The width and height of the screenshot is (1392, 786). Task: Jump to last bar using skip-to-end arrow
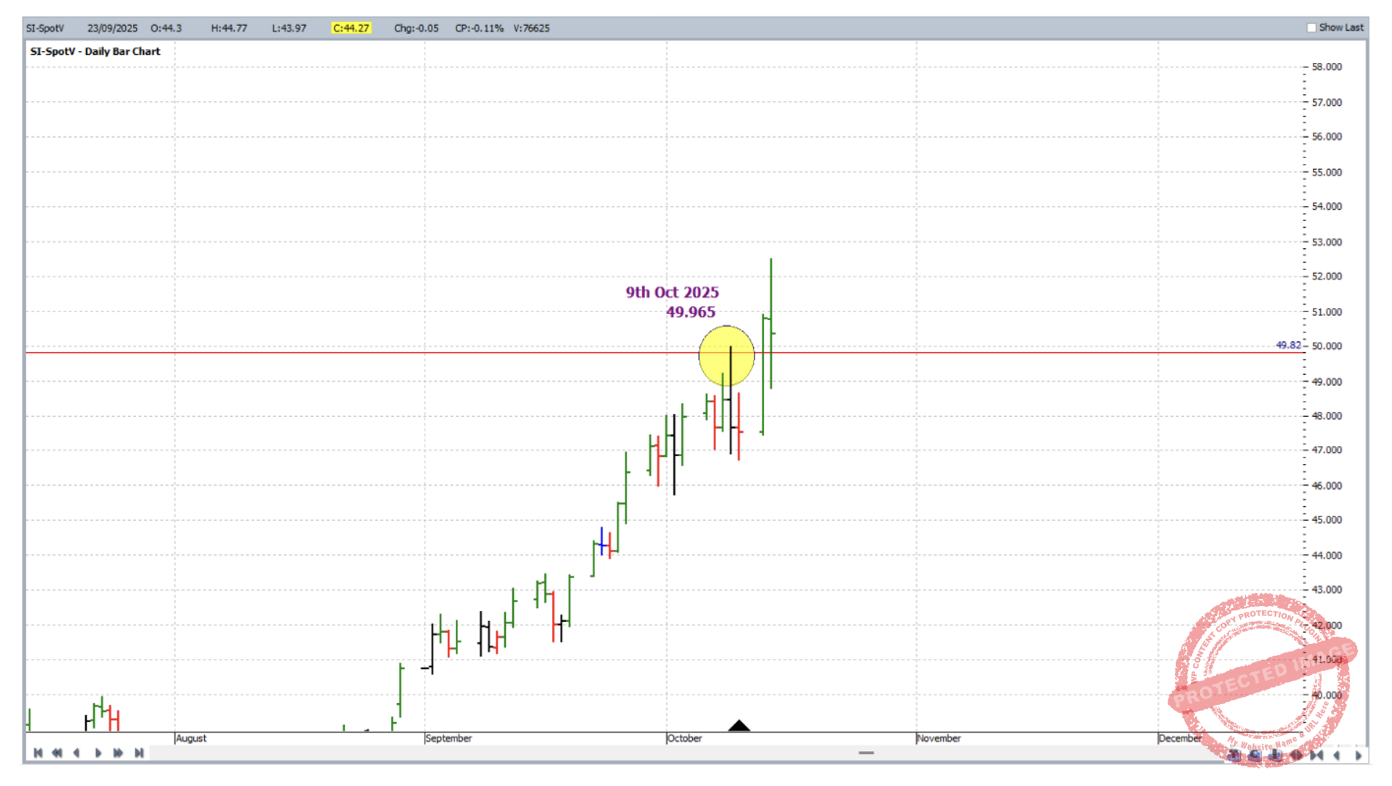coord(139,753)
